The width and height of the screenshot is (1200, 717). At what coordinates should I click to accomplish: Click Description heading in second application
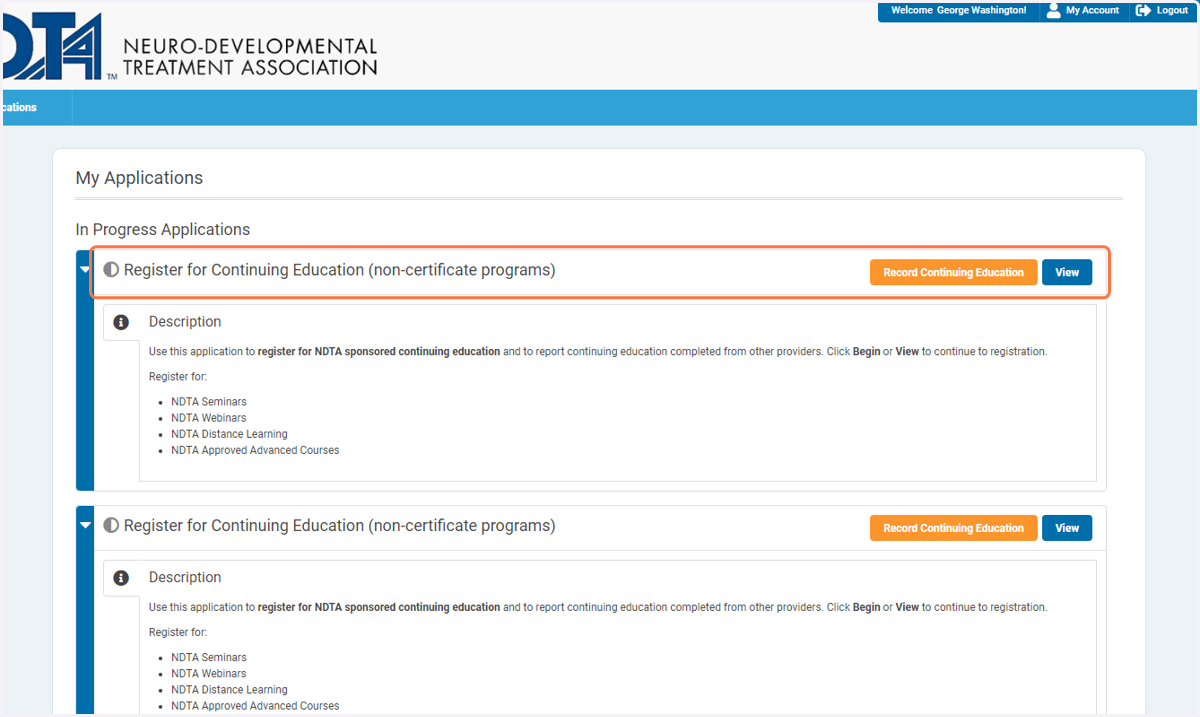(185, 578)
